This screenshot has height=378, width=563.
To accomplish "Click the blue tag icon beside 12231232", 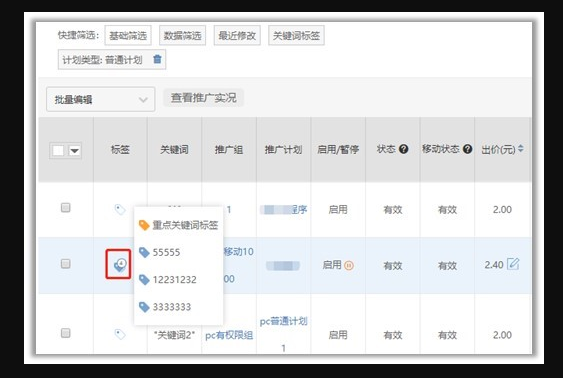I will (x=144, y=280).
